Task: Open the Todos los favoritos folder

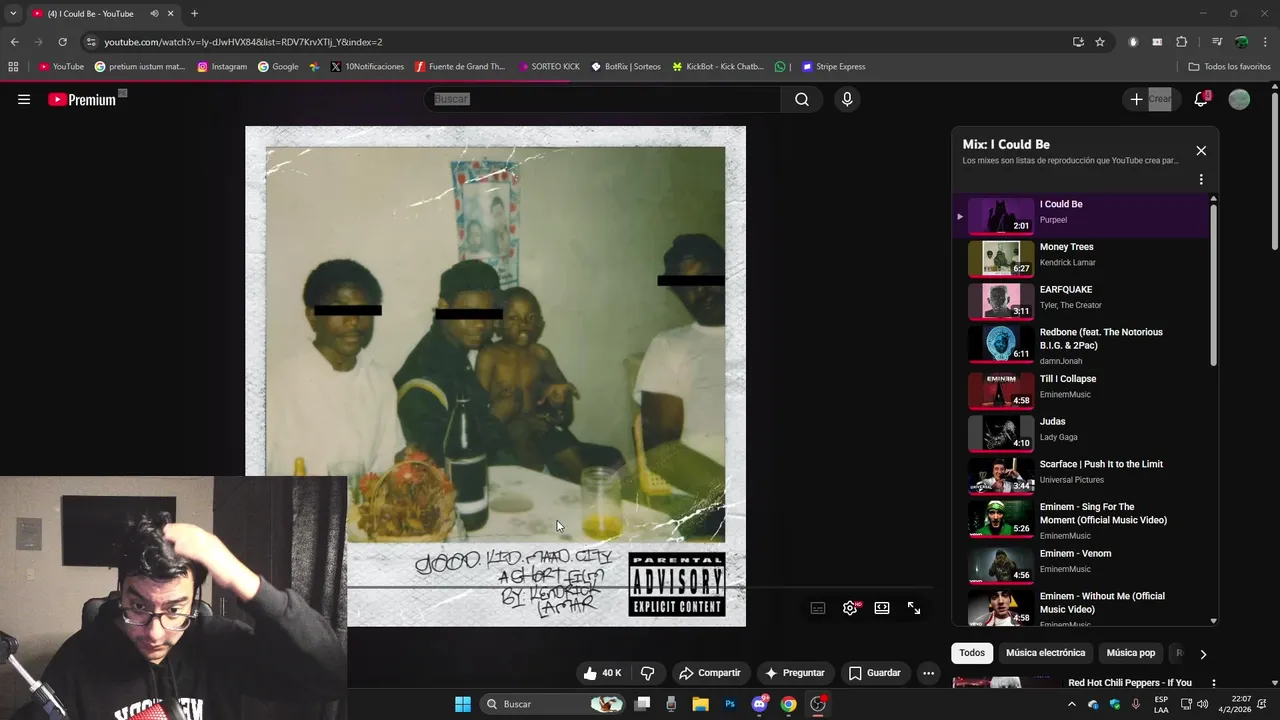Action: (x=1229, y=67)
